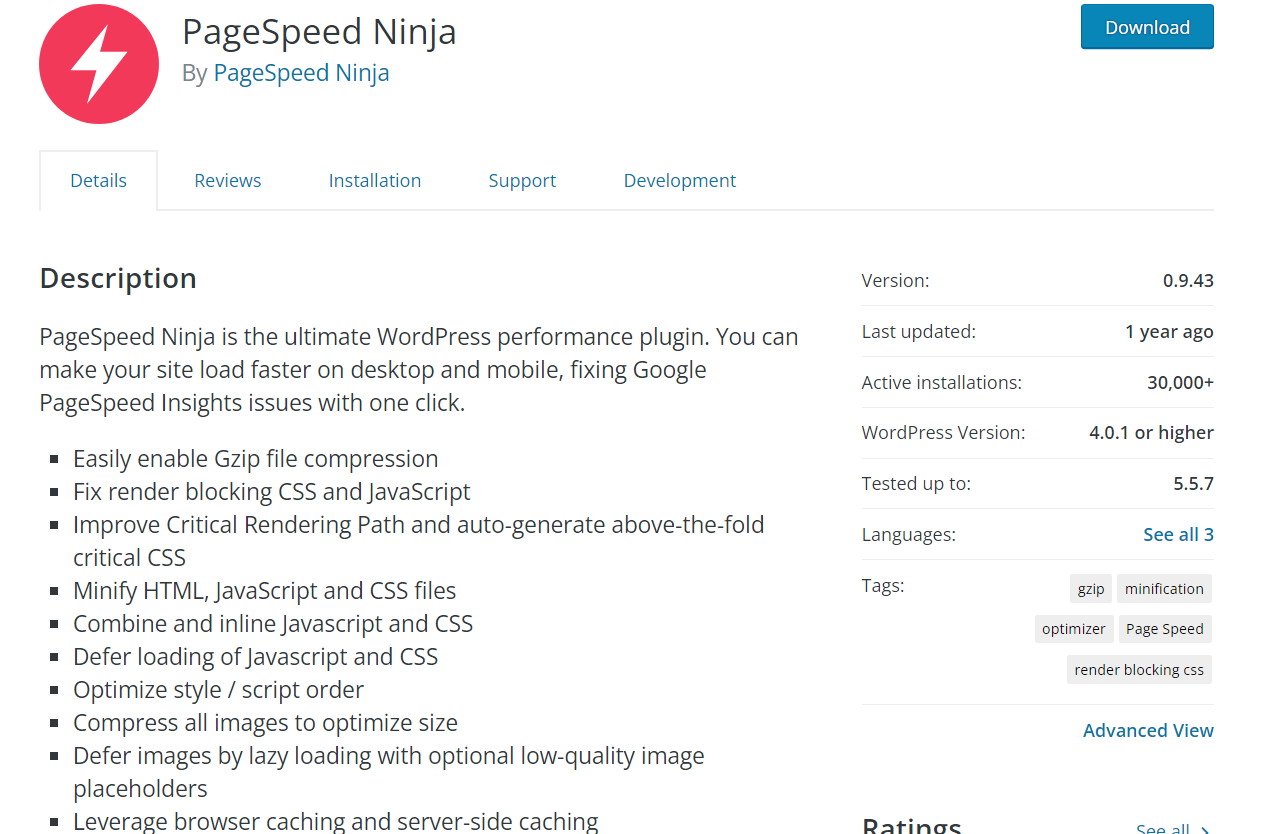Click the PageSpeed Ninja plugin title
This screenshot has height=834, width=1261.
click(319, 32)
